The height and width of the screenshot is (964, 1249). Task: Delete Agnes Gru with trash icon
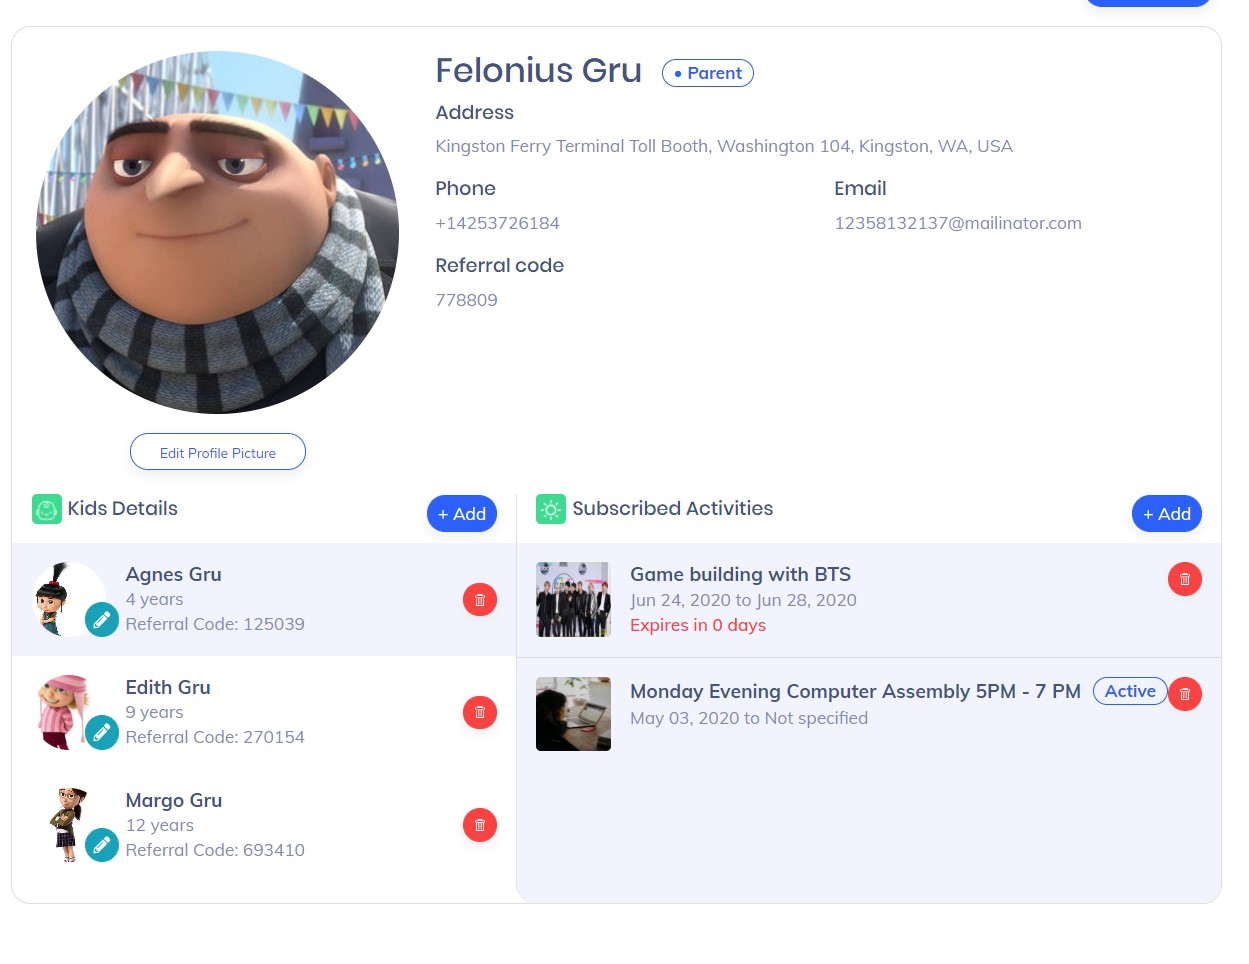[480, 600]
